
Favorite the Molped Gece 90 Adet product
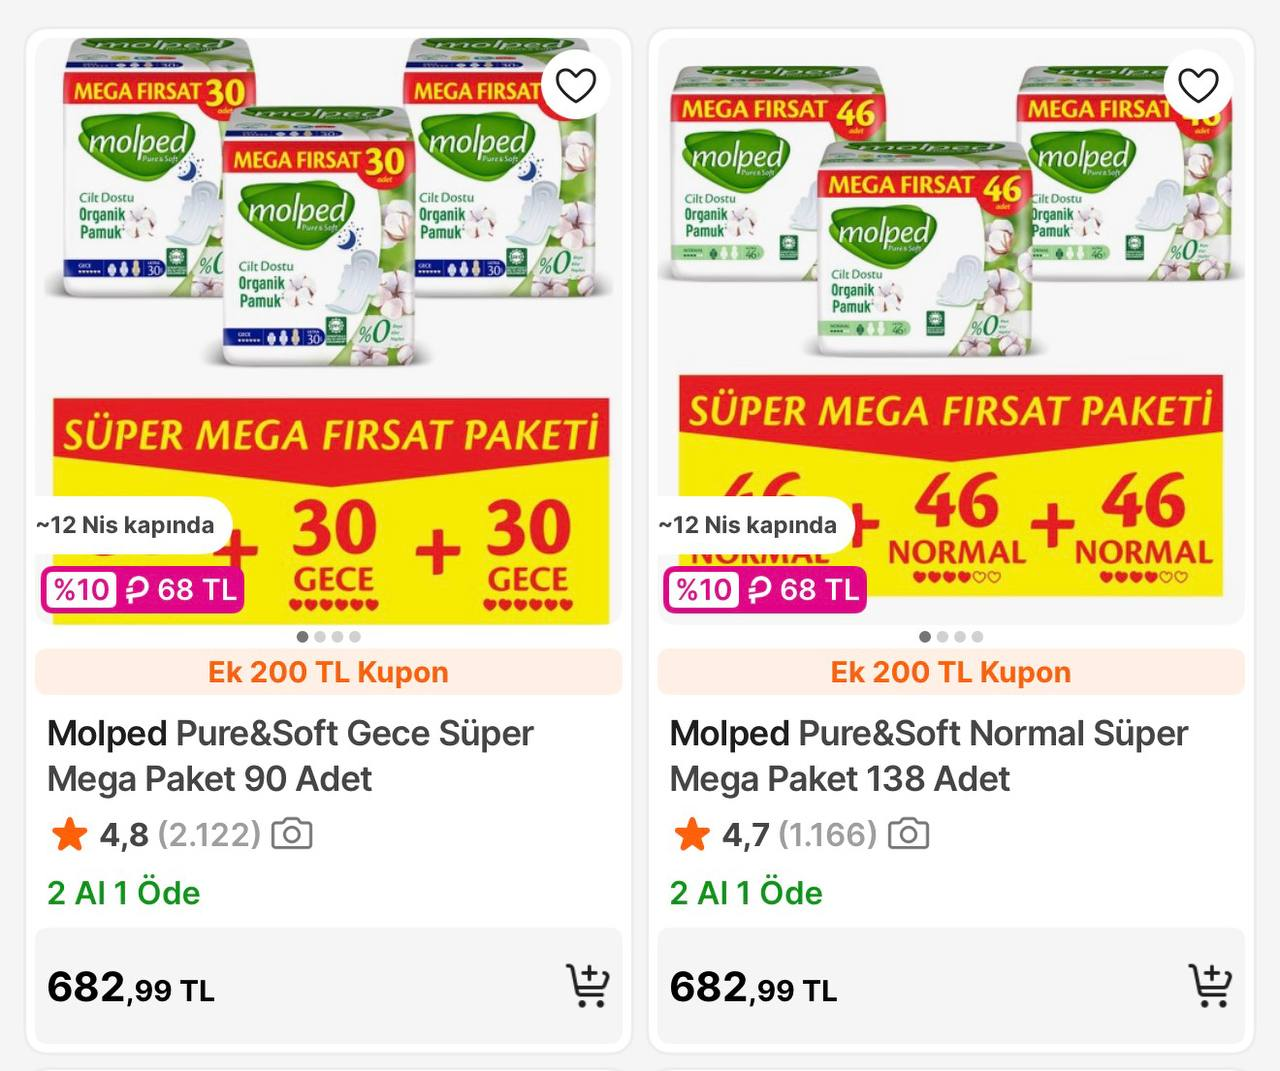575,85
